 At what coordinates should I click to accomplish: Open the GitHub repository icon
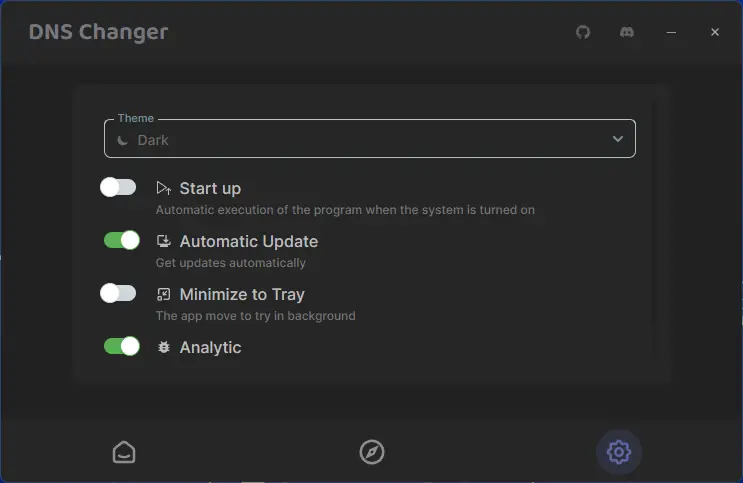tap(583, 32)
